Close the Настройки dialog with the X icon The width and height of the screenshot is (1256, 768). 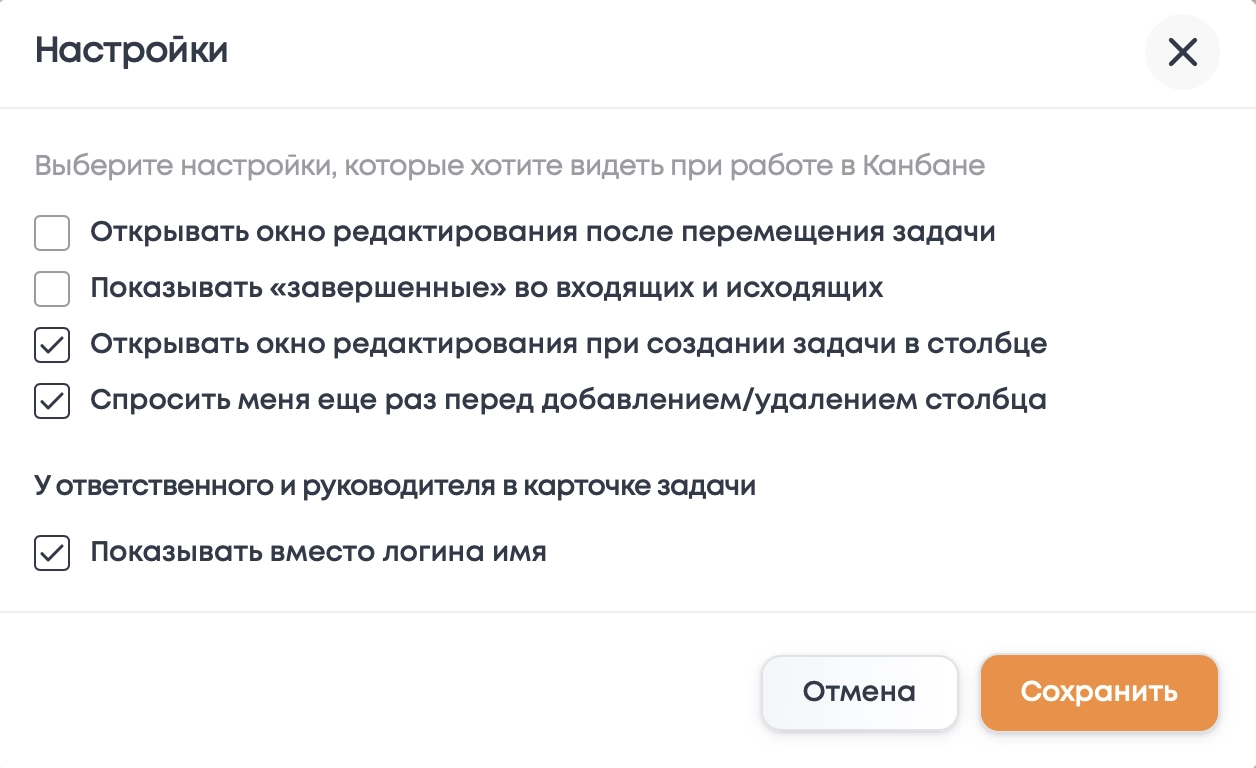coord(1182,52)
